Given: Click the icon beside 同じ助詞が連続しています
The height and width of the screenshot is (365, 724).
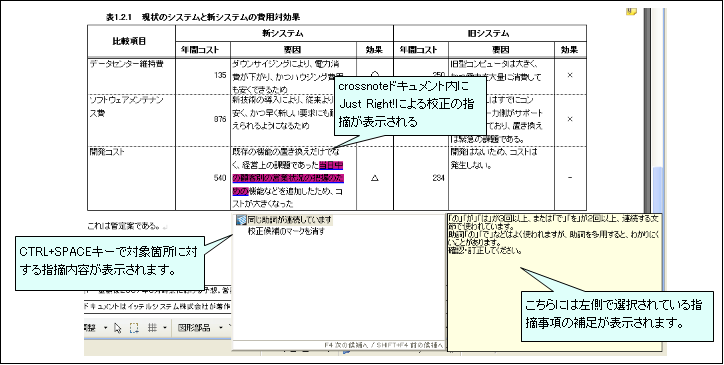Looking at the screenshot, I should [x=240, y=220].
